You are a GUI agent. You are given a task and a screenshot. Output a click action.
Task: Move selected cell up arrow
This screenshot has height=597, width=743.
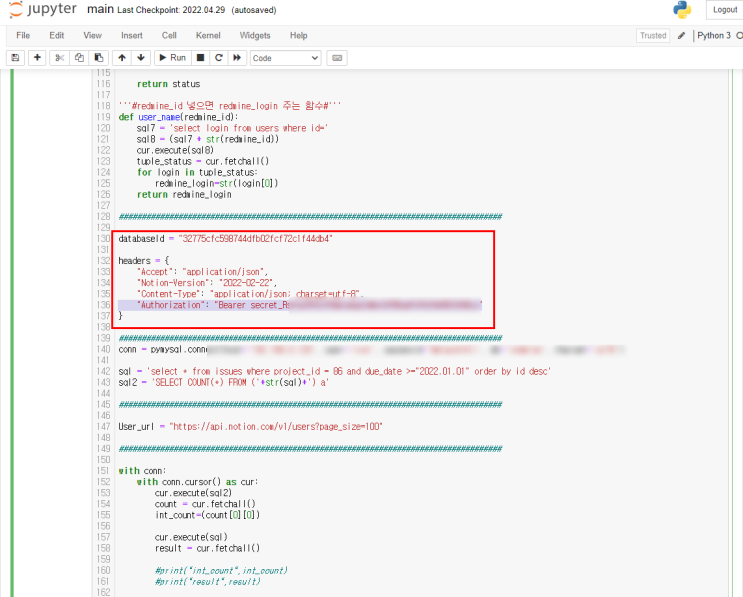coord(122,58)
